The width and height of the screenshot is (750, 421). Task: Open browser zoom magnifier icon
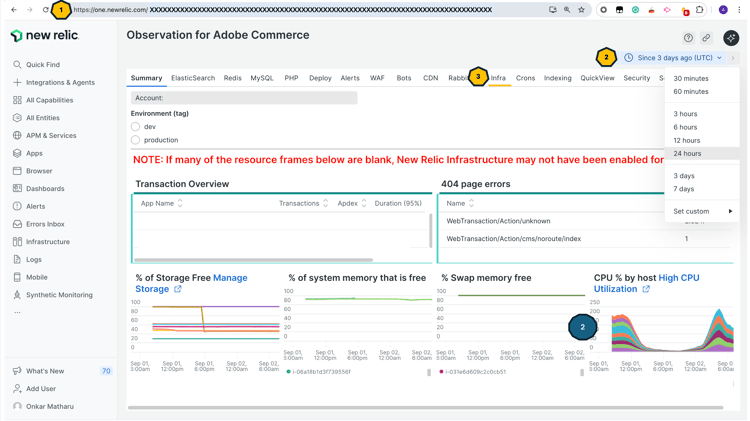point(567,10)
